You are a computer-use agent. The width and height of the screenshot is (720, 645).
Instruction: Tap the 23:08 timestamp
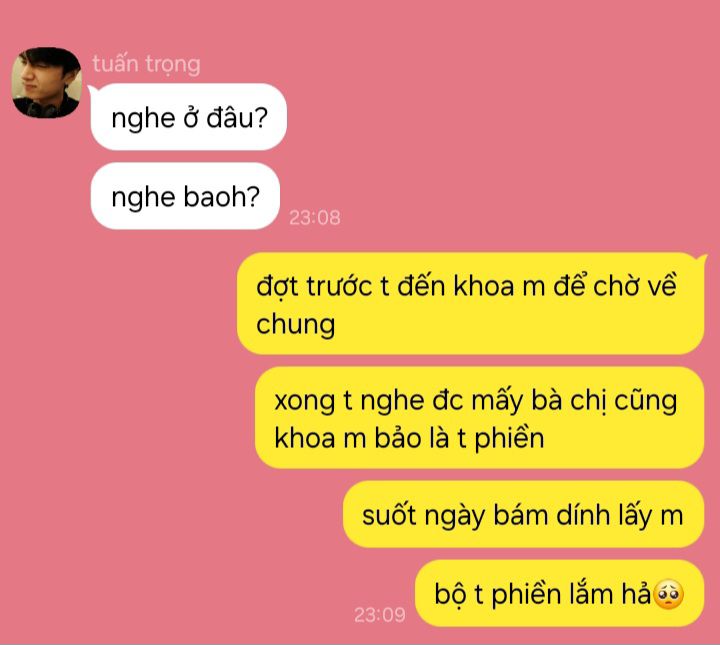tap(315, 218)
